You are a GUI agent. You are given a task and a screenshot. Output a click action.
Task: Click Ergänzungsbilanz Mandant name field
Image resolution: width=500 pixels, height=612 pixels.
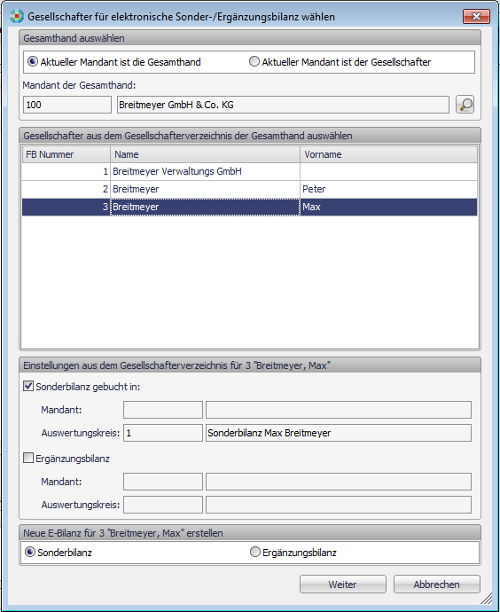338,482
